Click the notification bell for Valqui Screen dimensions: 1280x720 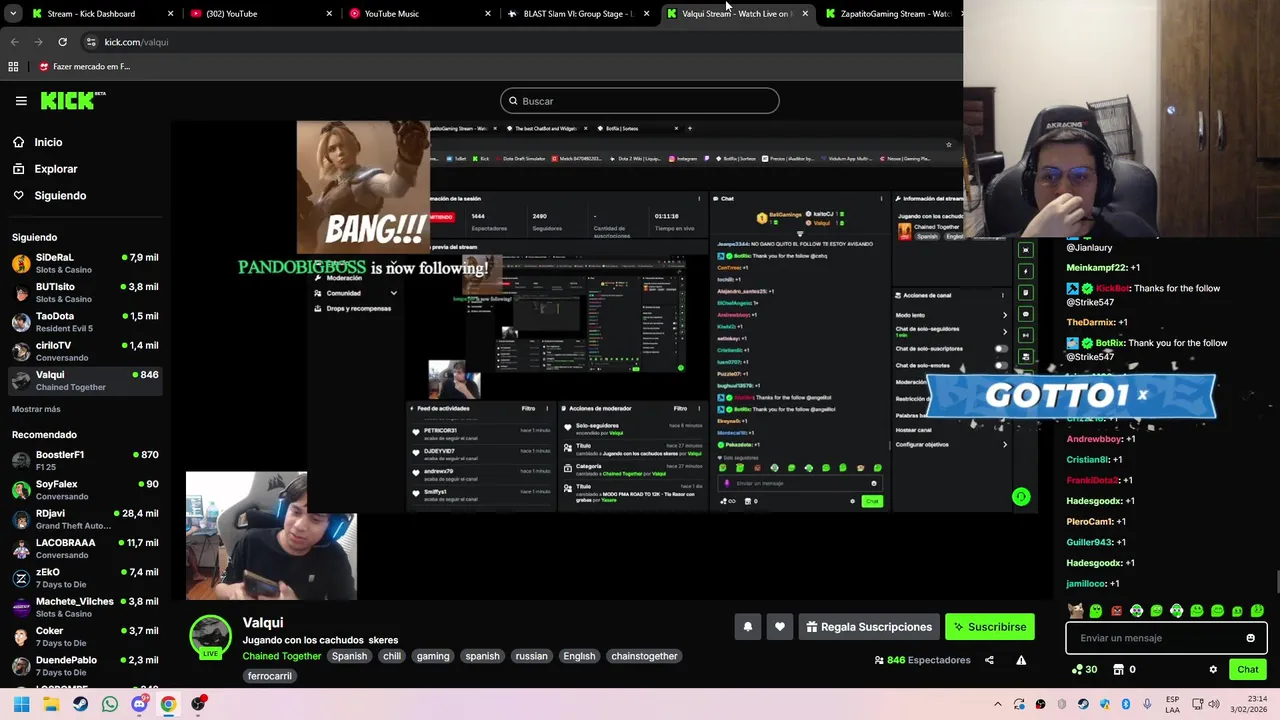[x=747, y=627]
